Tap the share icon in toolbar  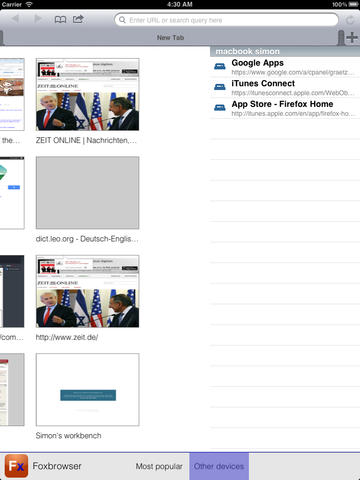(78, 19)
